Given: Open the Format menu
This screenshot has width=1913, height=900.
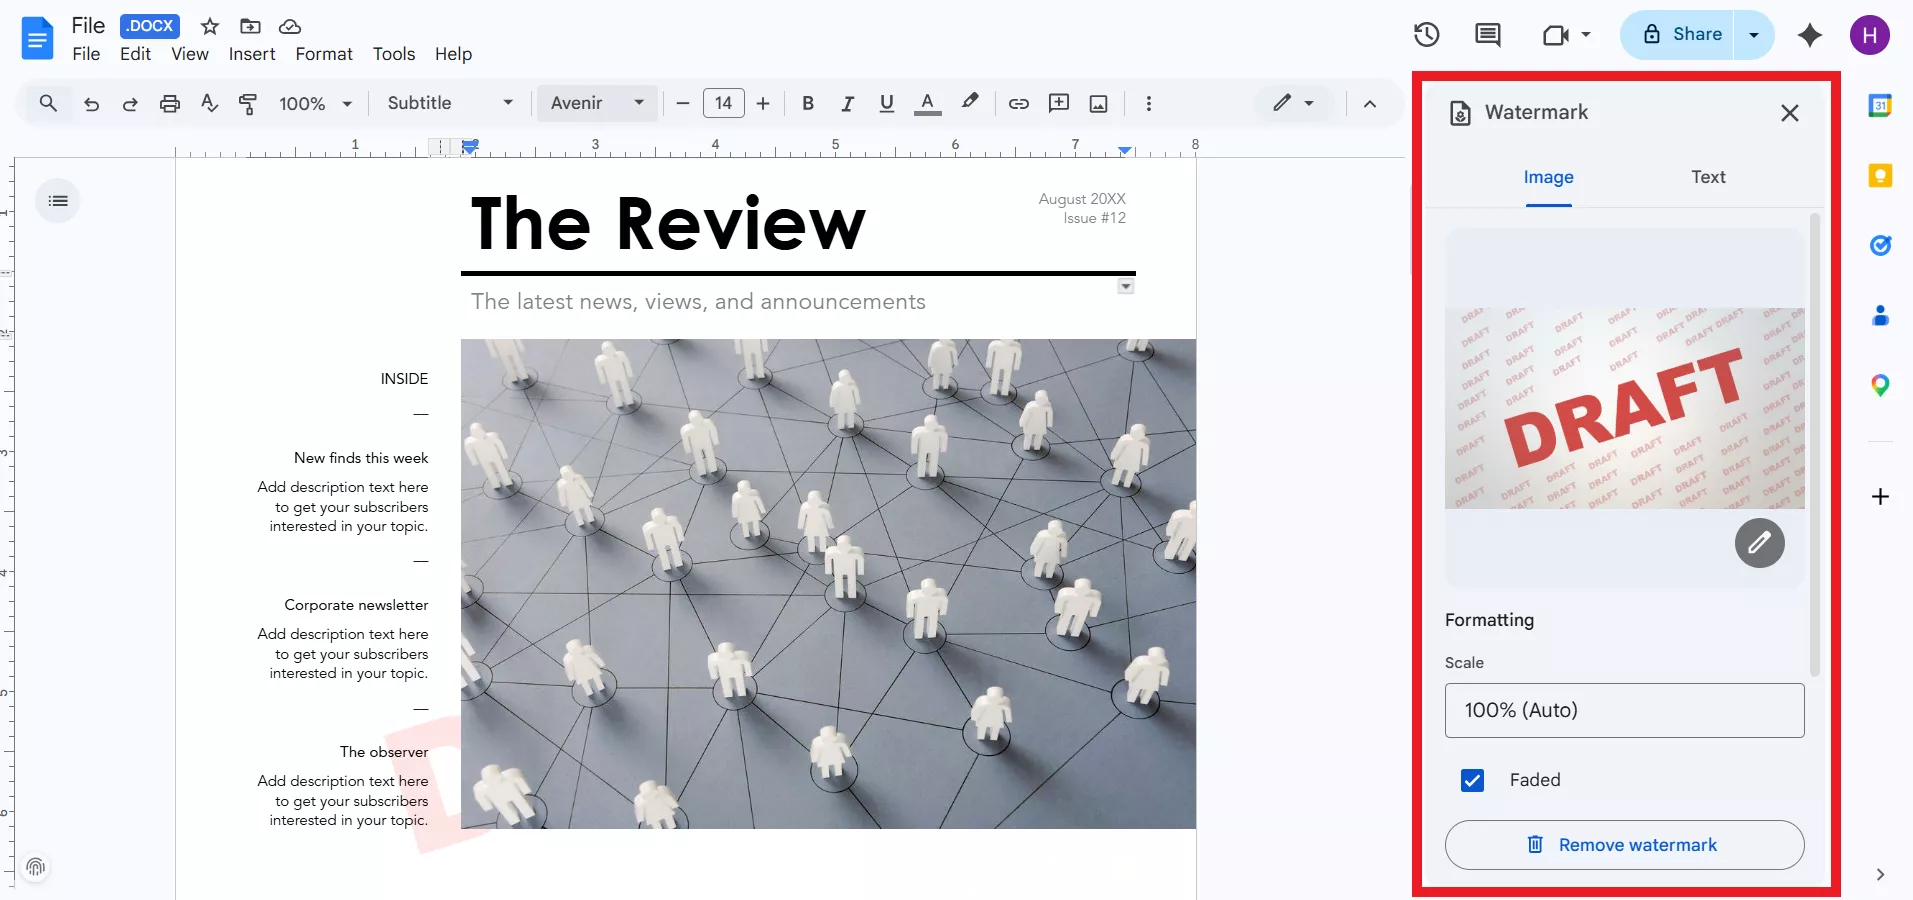Looking at the screenshot, I should point(323,54).
